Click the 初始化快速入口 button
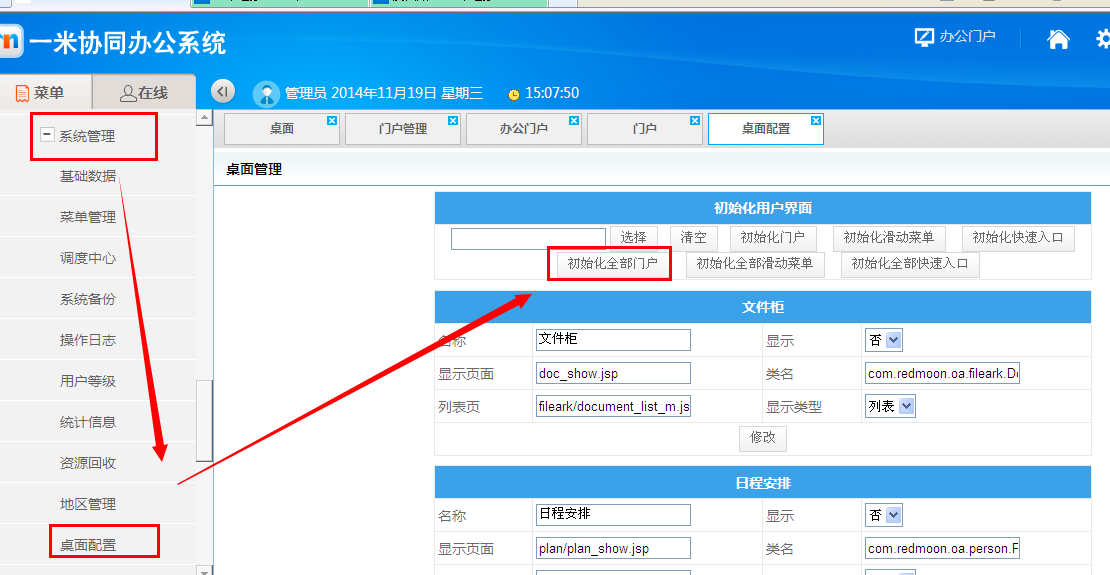Viewport: 1110px width, 575px height. pos(1018,239)
